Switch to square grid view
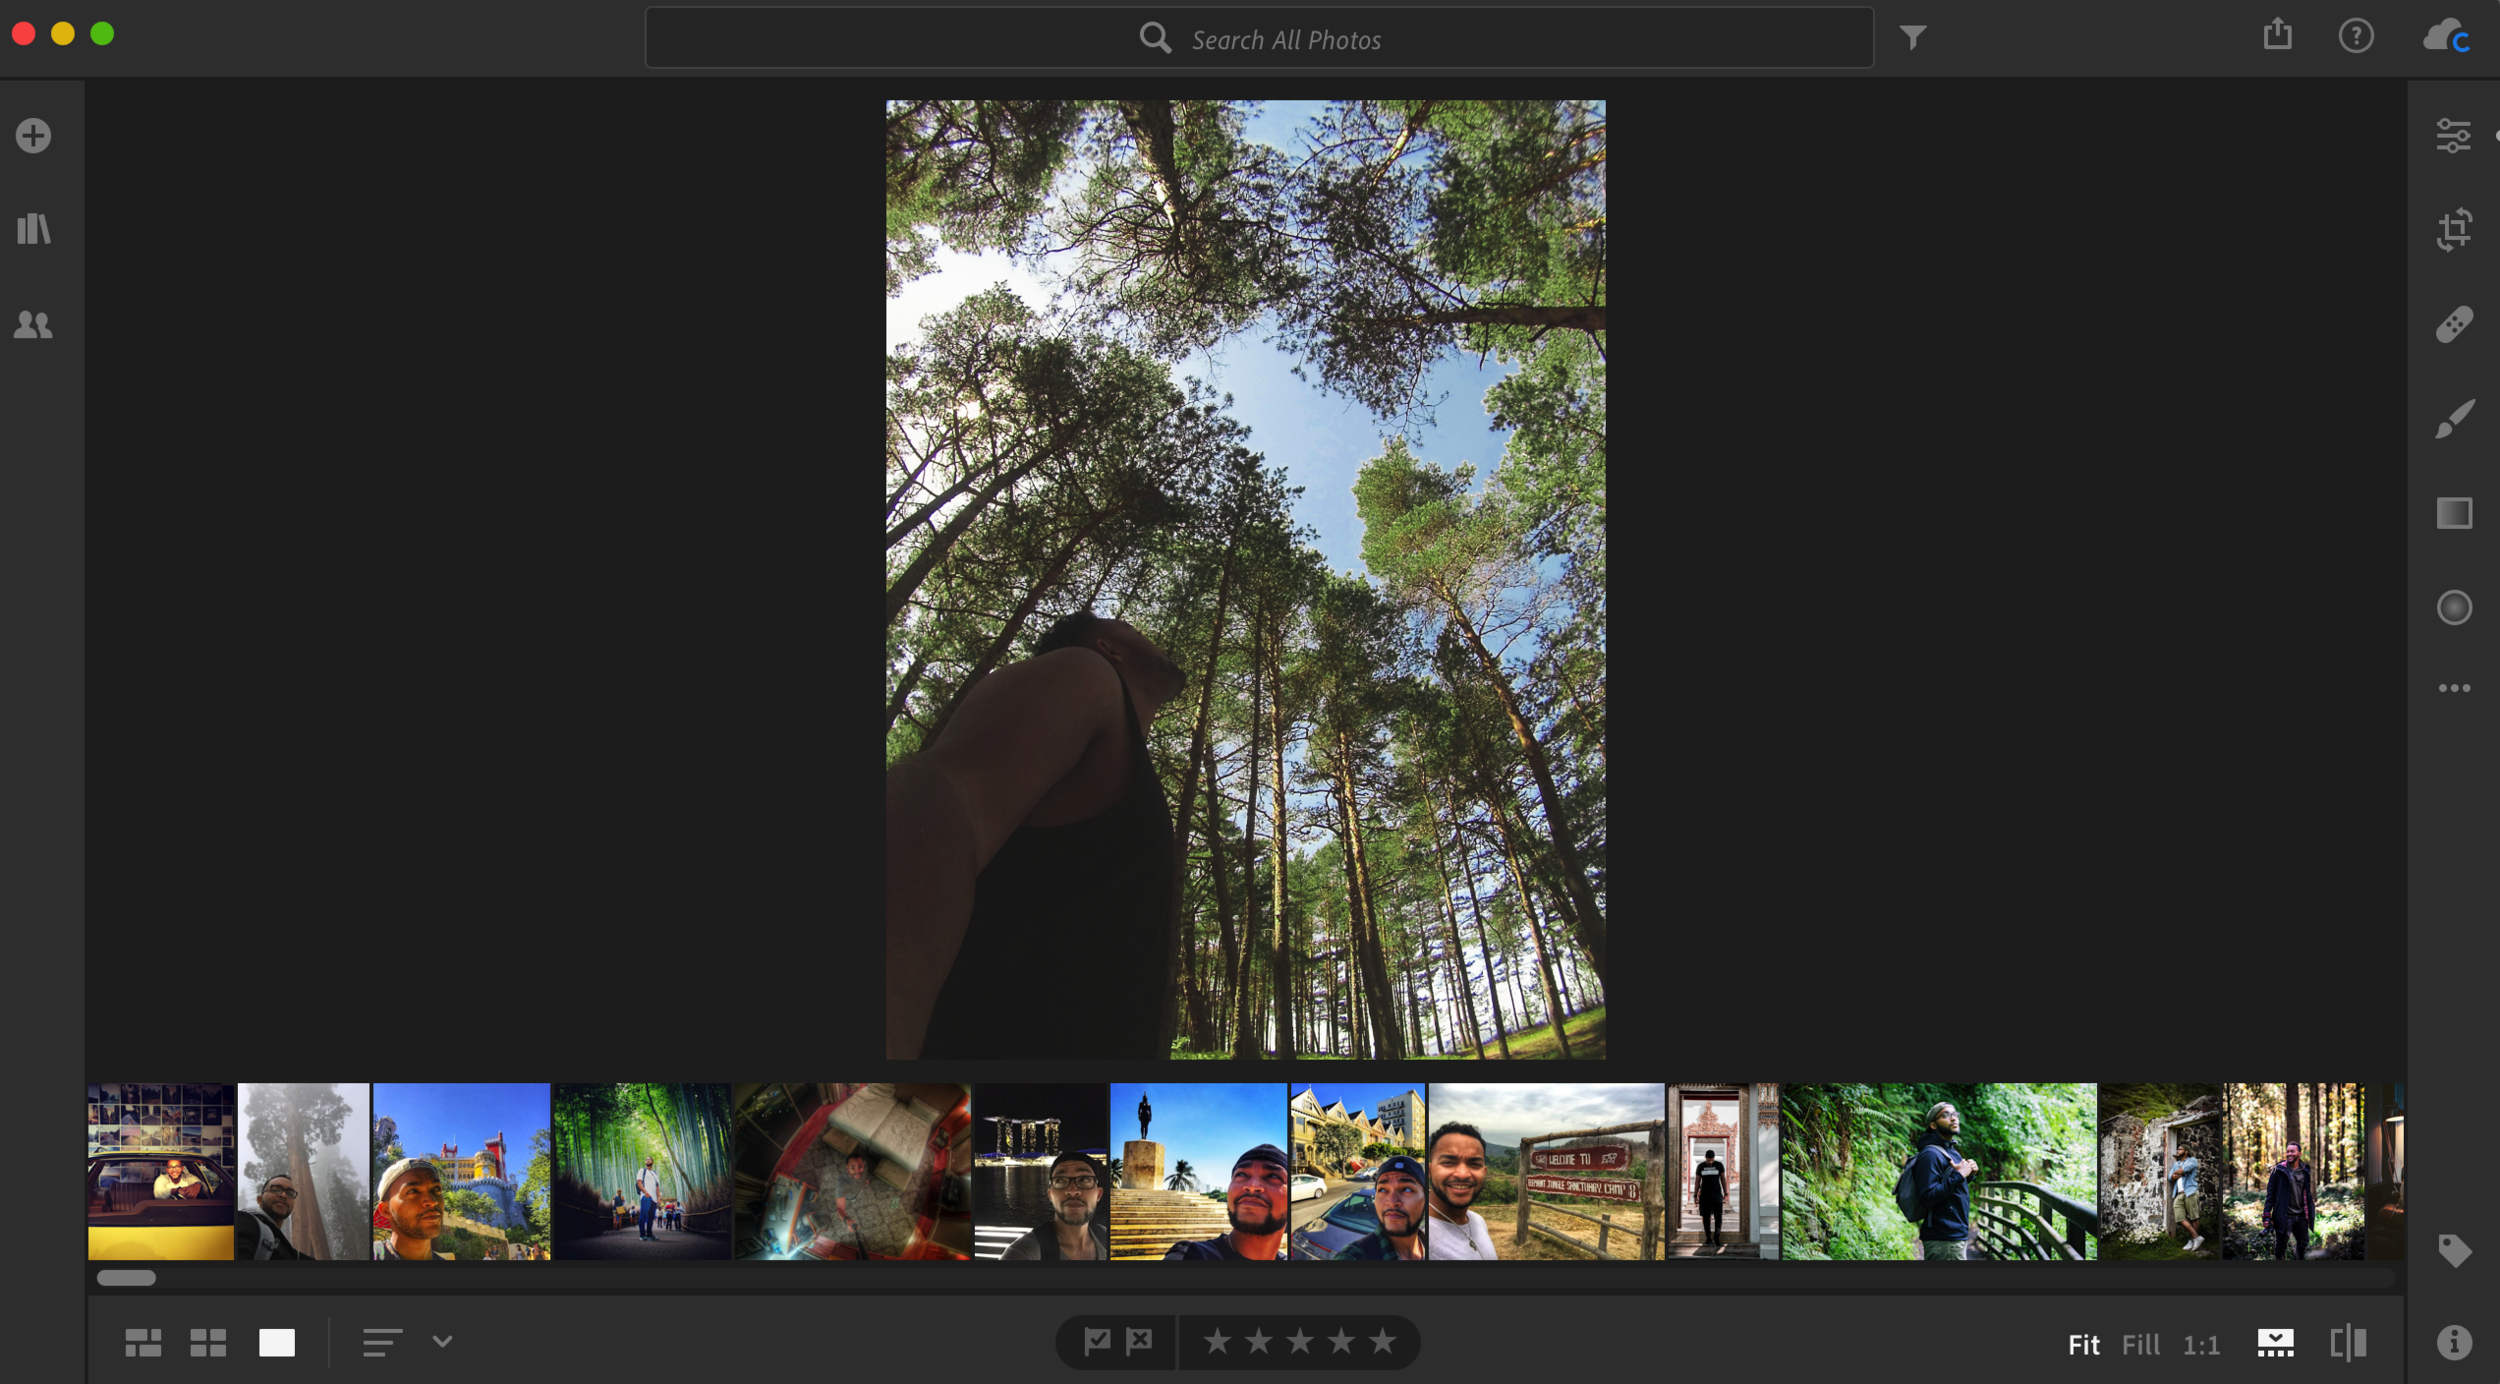Image resolution: width=2500 pixels, height=1384 pixels. (x=208, y=1343)
